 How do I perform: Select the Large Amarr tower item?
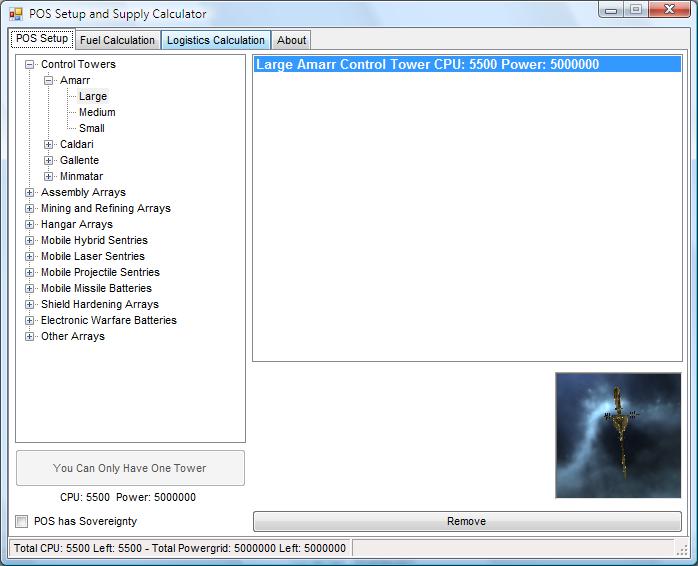(x=93, y=96)
